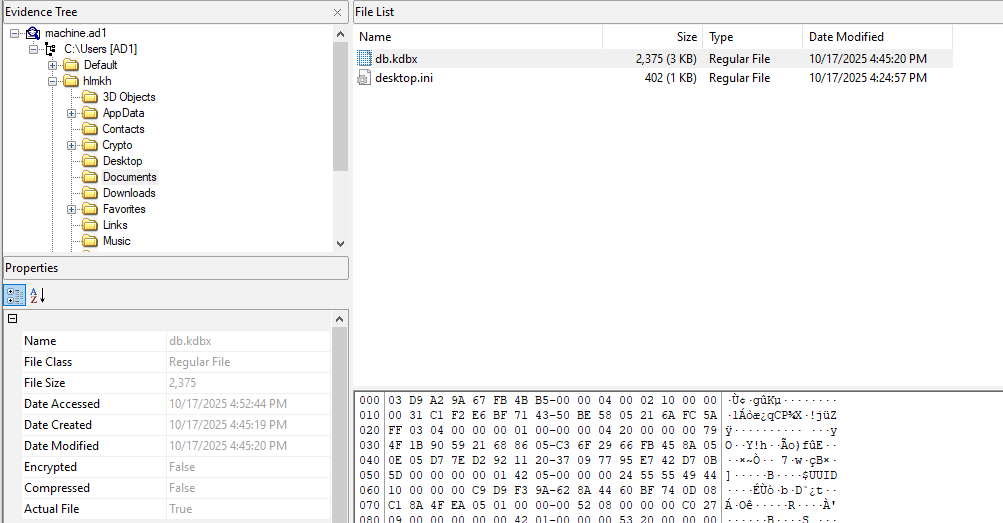Click the C:\Users [AD1] tree node icon
Image resolution: width=1003 pixels, height=523 pixels.
50,49
